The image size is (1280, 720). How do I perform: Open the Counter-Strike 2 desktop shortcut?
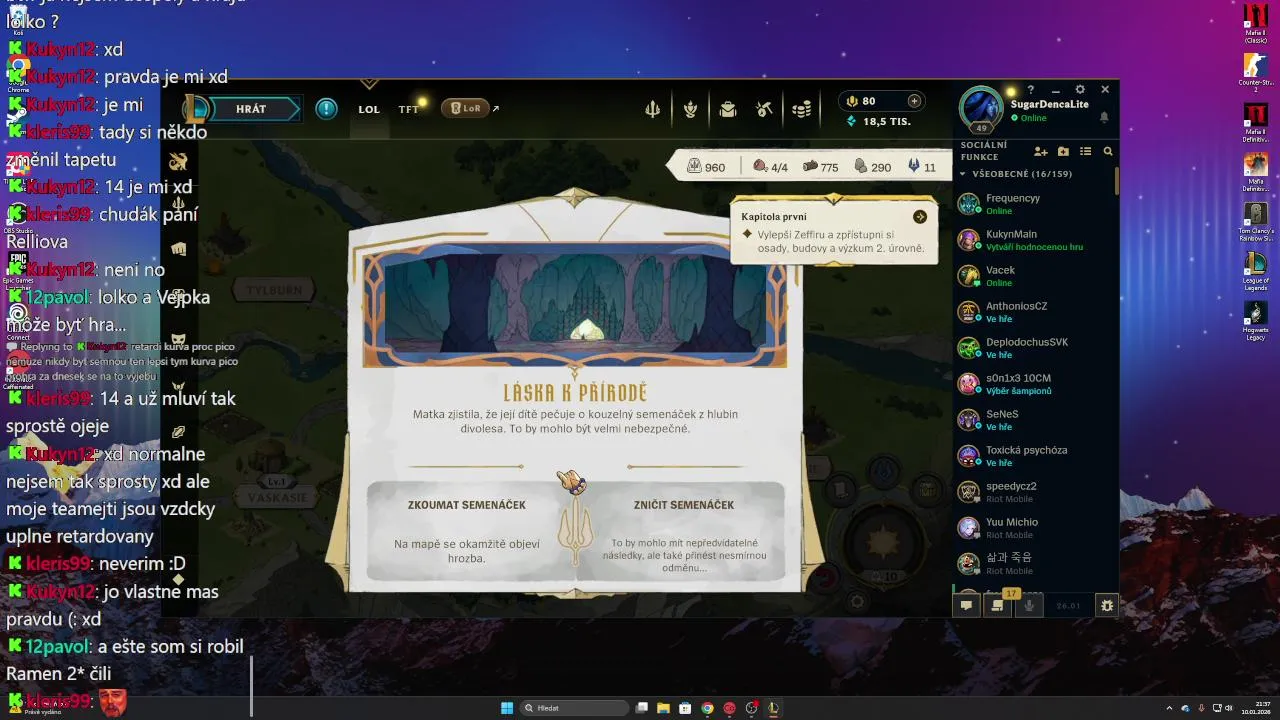click(1256, 72)
